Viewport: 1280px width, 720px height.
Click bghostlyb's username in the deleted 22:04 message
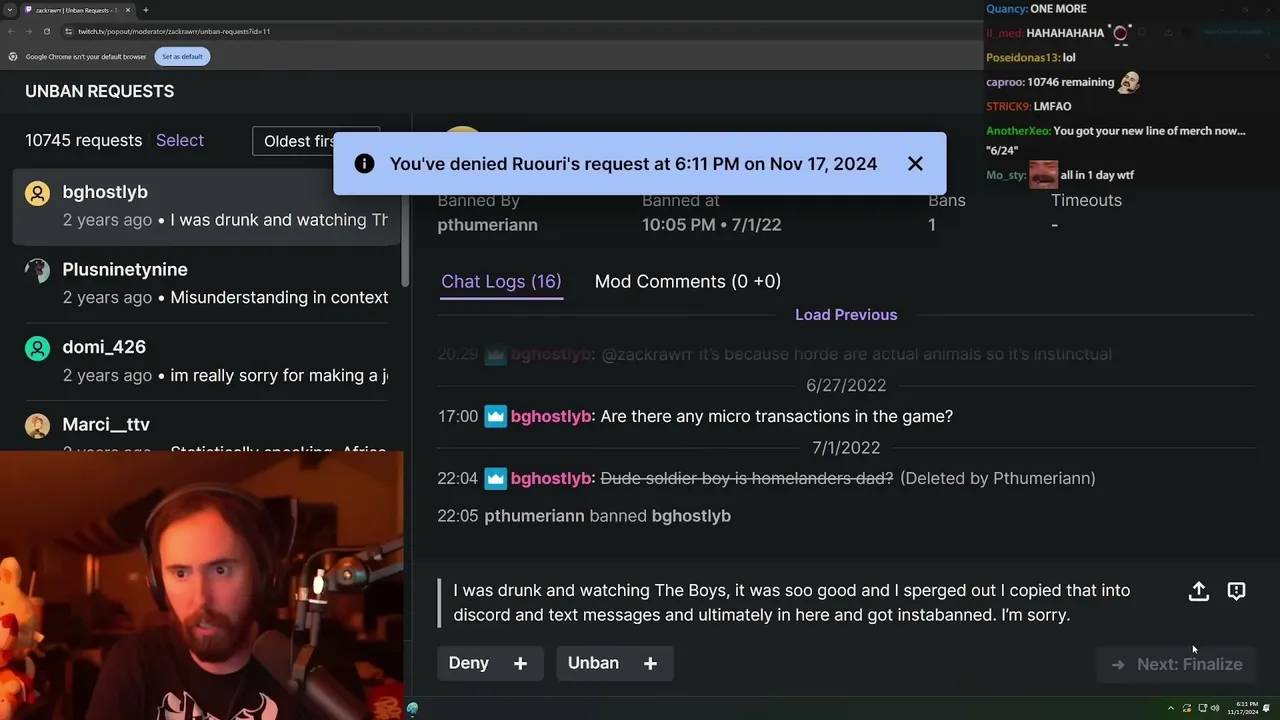pos(551,478)
